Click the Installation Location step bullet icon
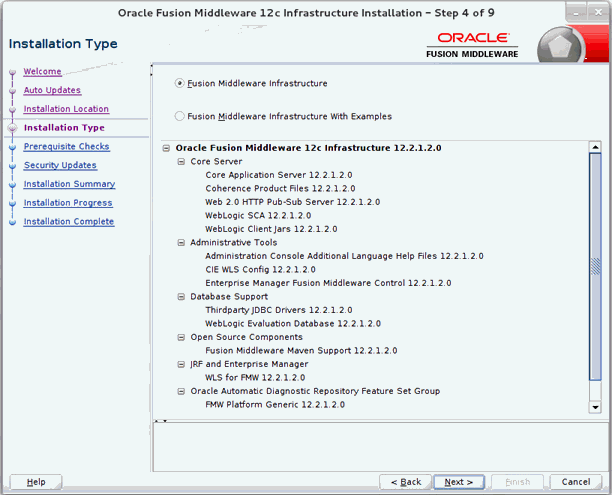 (12, 110)
